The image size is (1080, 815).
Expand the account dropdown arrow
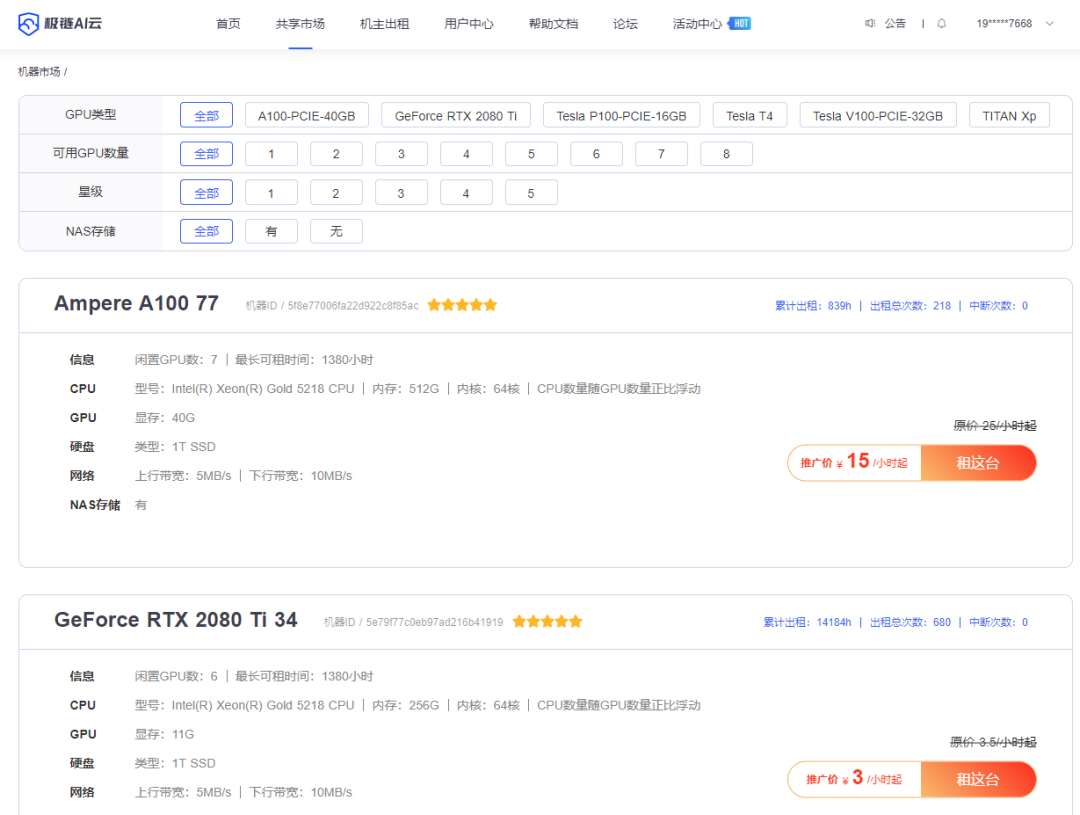(1050, 23)
